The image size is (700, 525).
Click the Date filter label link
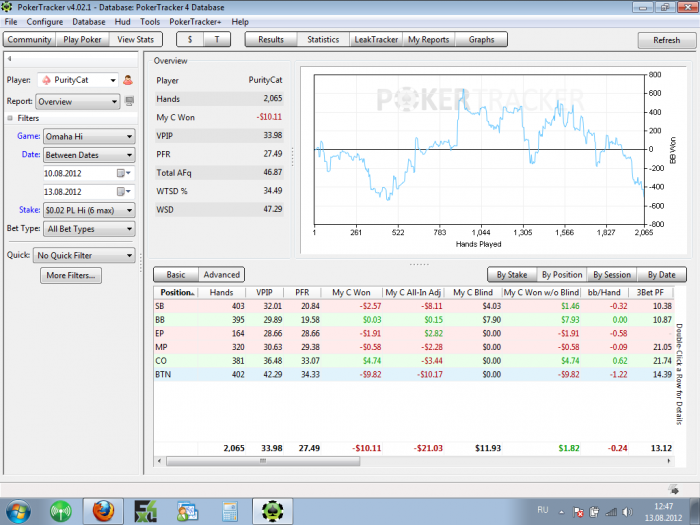(x=31, y=154)
